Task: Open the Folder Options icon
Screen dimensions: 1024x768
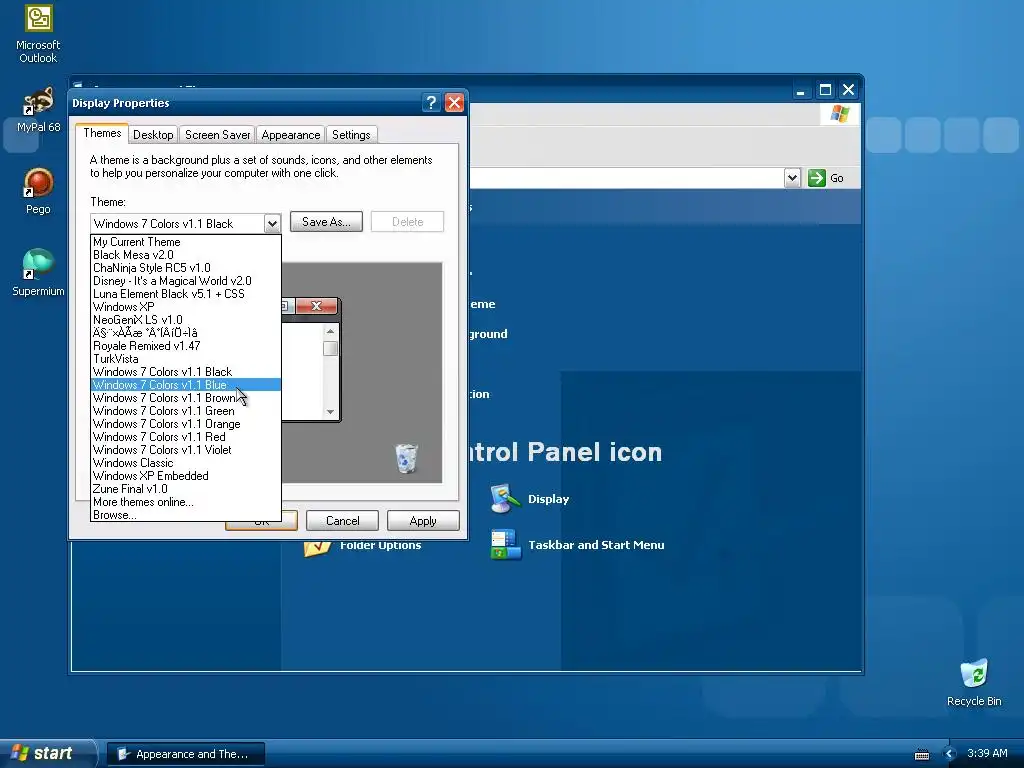Action: click(x=363, y=545)
